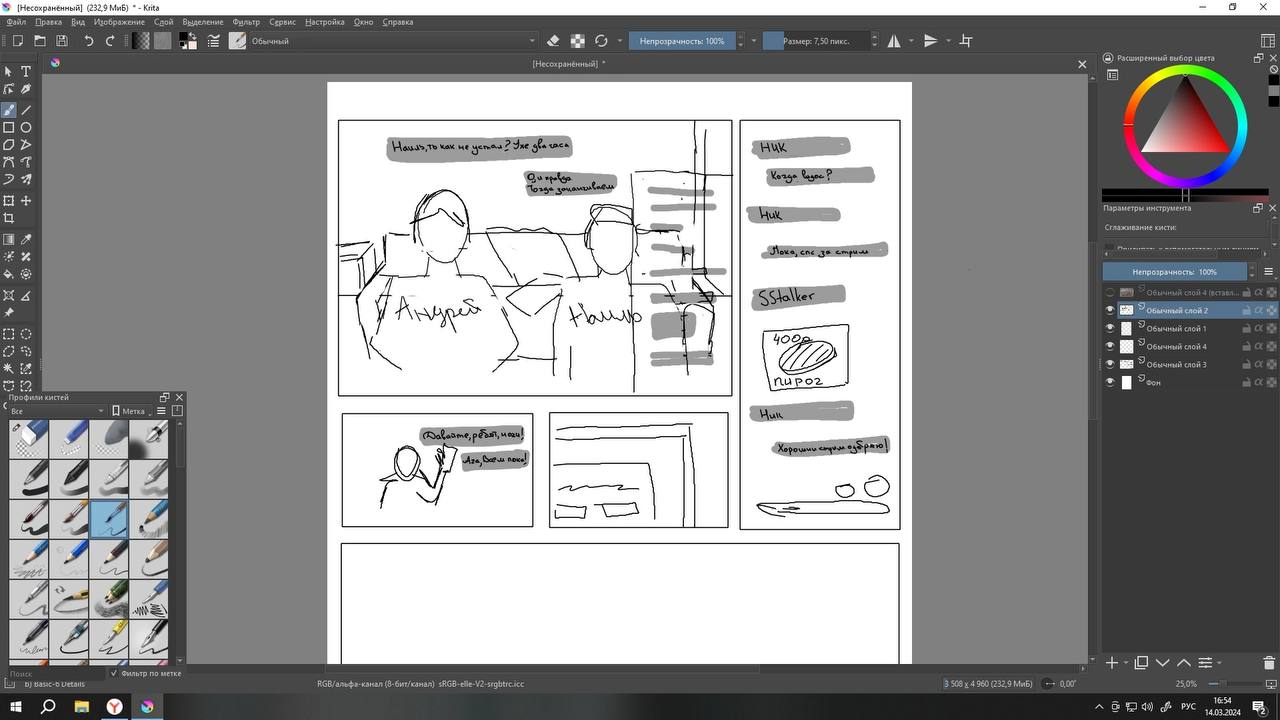Move layer up arrow button
1280x720 pixels.
1184,663
